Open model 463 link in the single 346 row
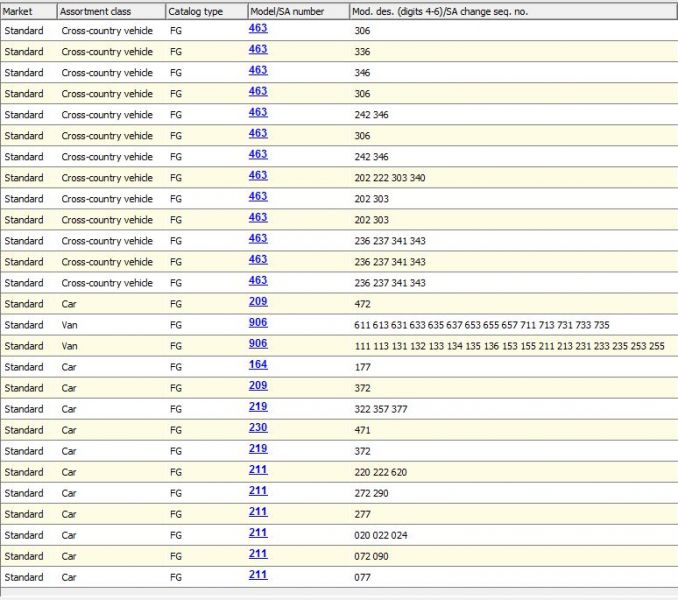678x600 pixels. pos(258,71)
